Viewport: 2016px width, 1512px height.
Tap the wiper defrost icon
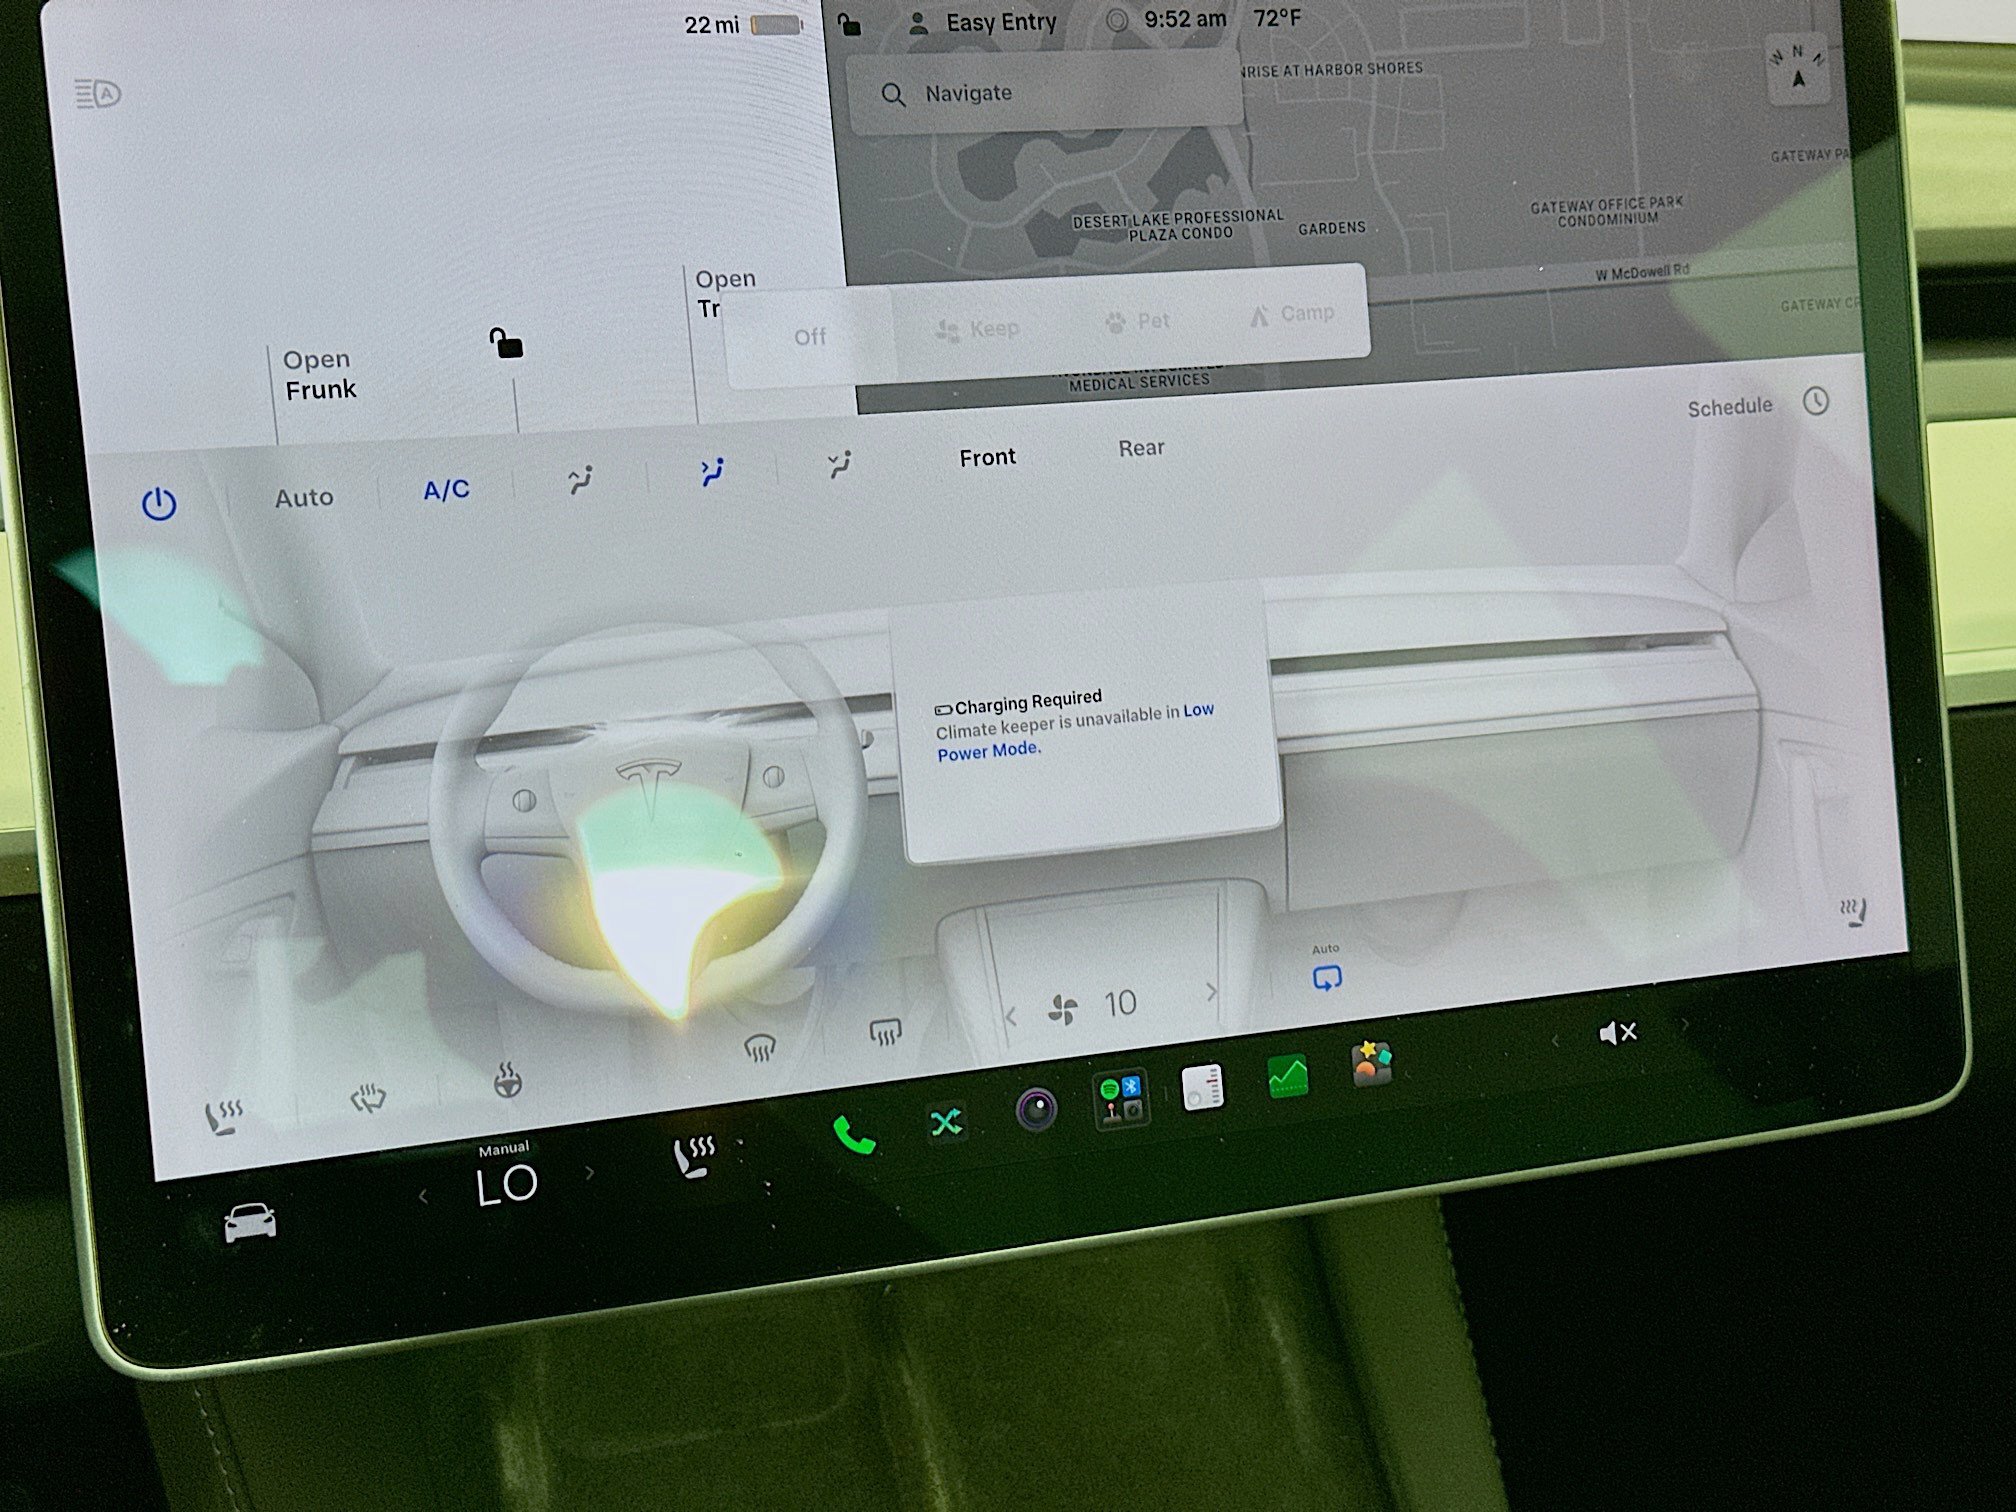pos(368,1099)
